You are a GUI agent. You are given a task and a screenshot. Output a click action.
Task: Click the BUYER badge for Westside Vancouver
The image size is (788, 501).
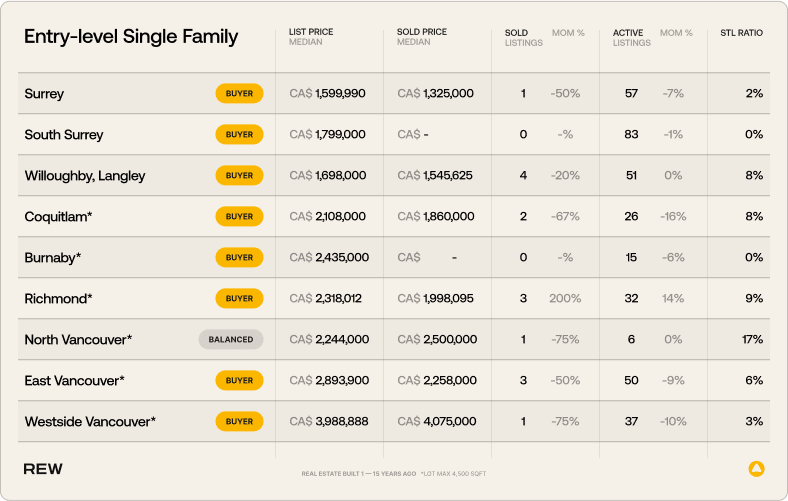tap(239, 421)
